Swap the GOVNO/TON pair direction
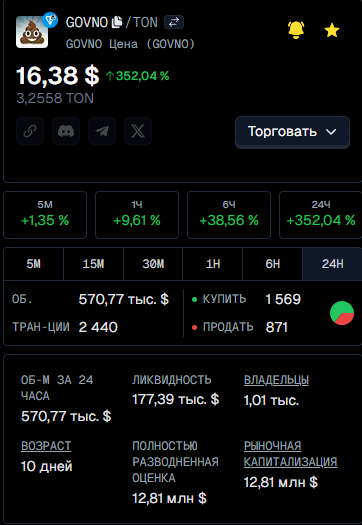This screenshot has height=525, width=362. [x=174, y=22]
